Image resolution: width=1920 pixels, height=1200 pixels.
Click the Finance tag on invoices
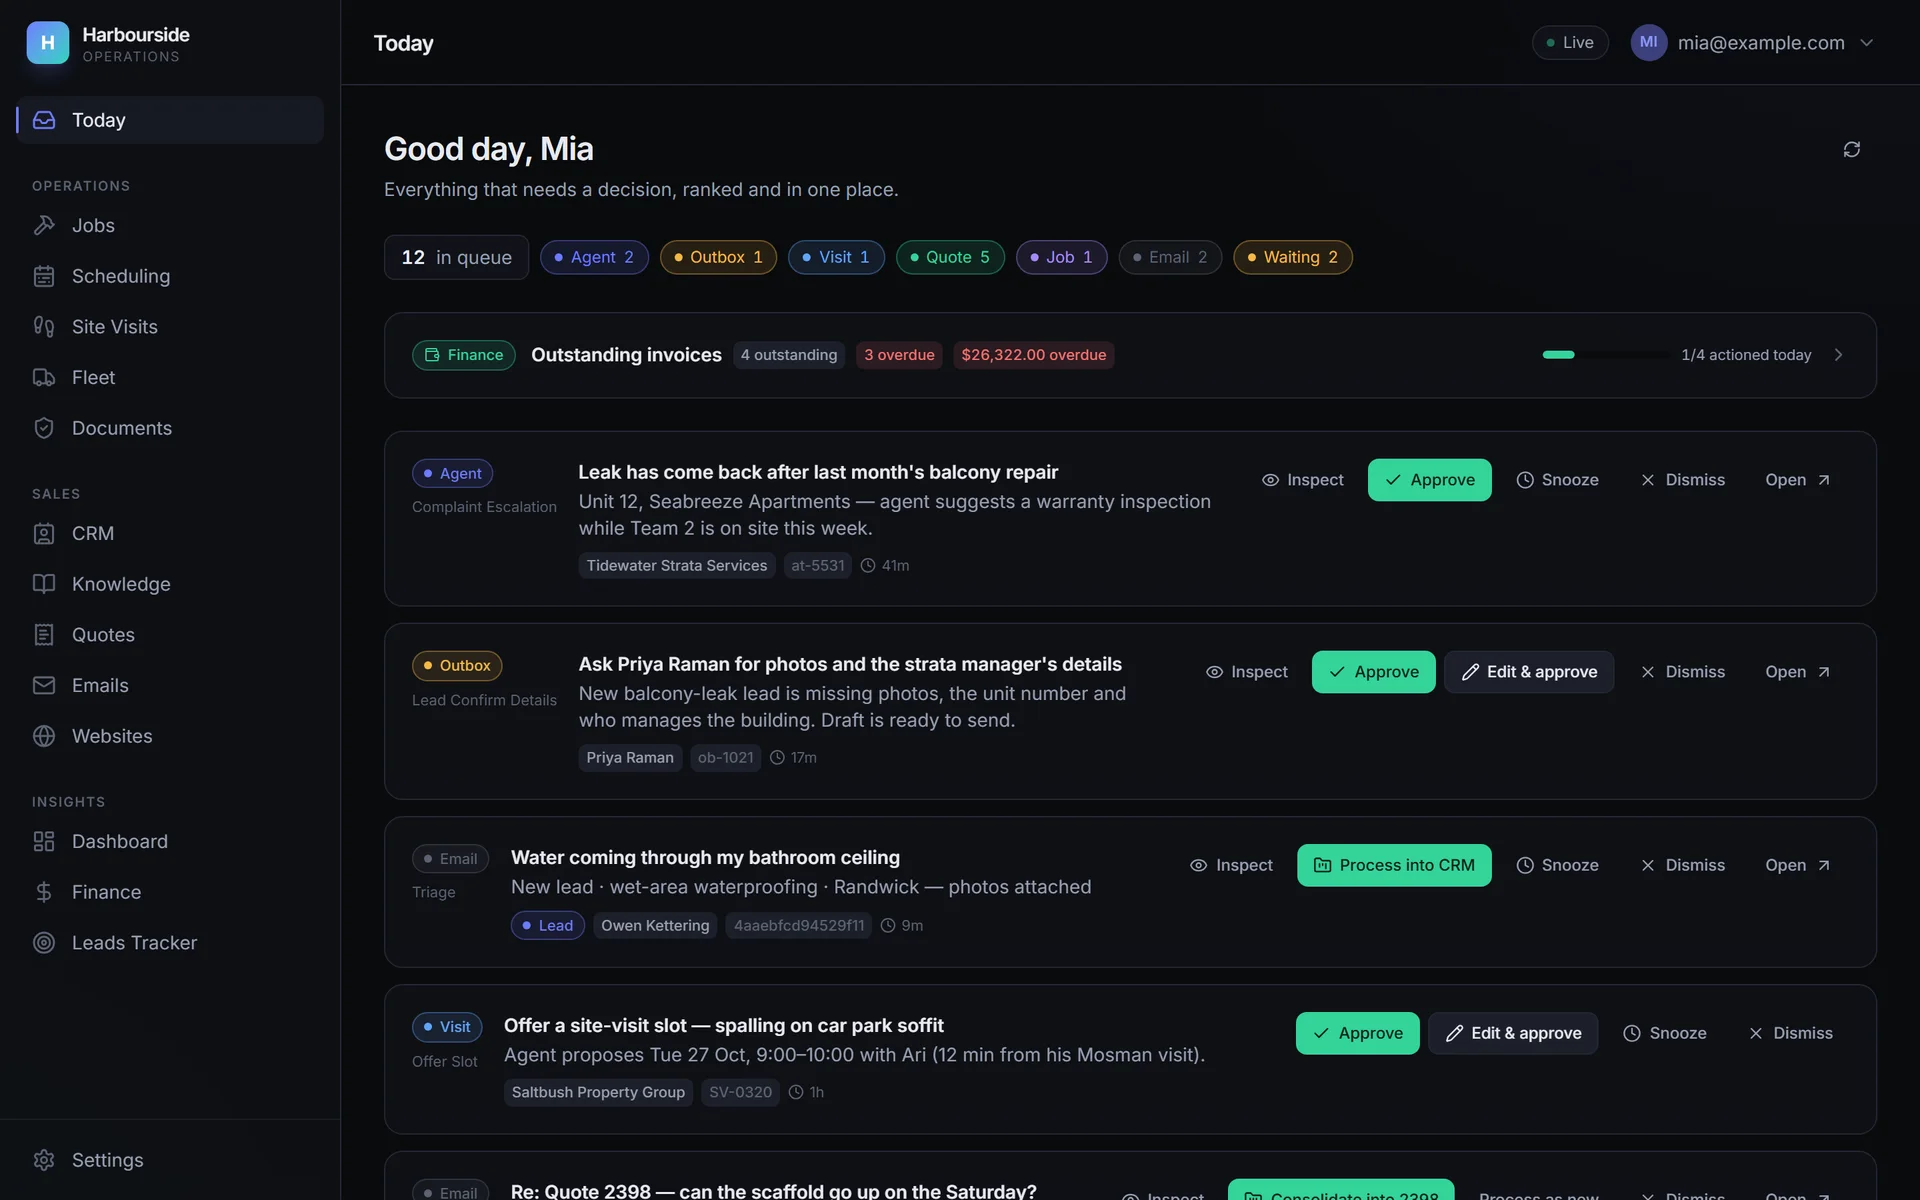[x=464, y=355]
